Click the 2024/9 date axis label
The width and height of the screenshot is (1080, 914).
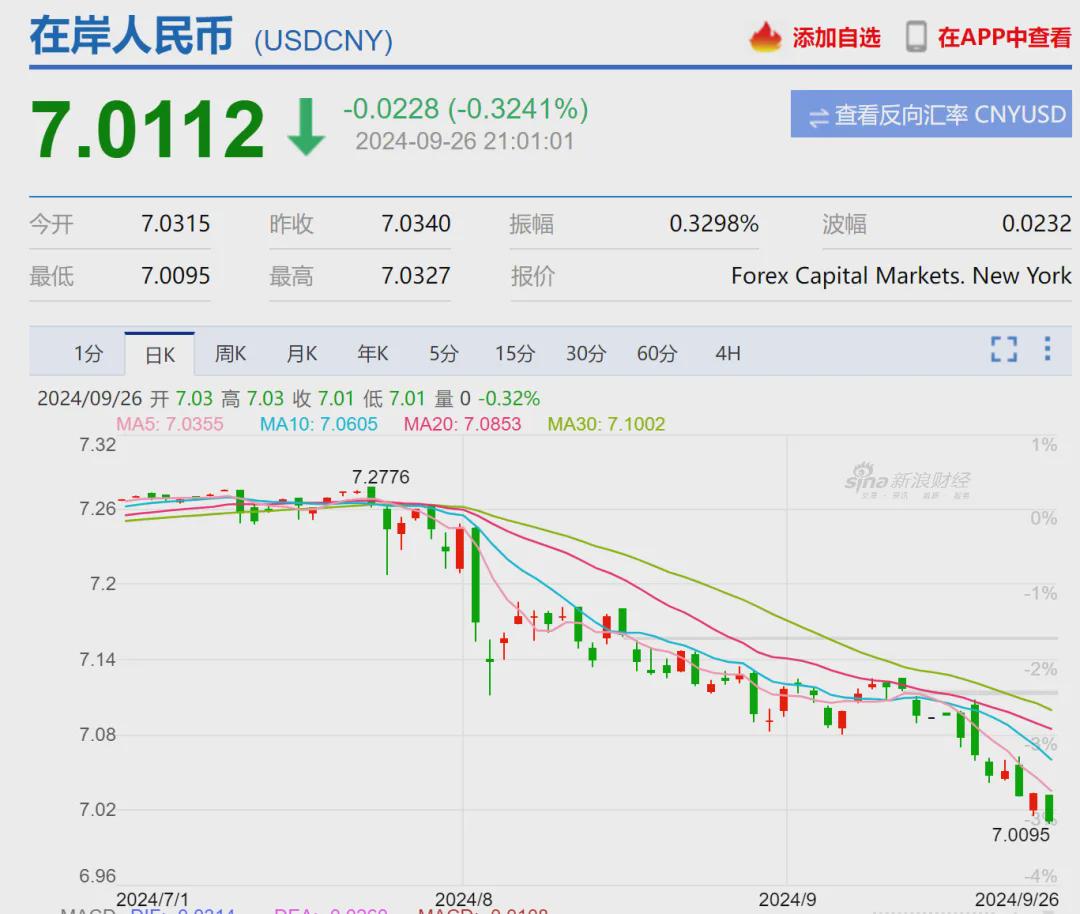tap(787, 899)
